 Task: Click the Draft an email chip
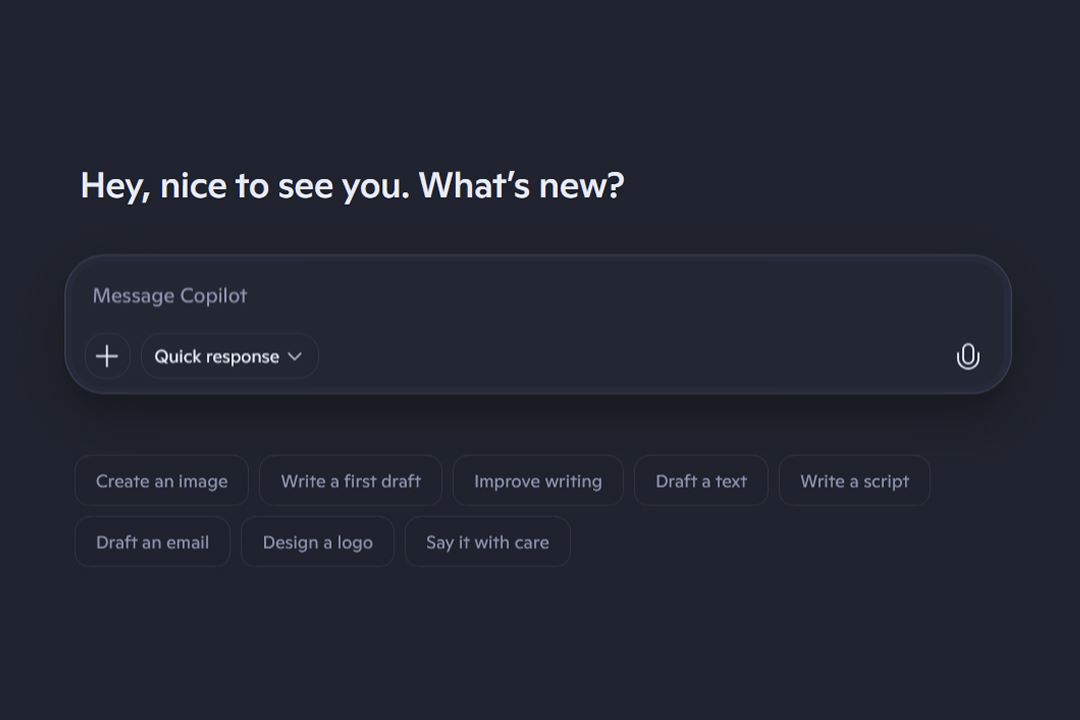pos(152,542)
